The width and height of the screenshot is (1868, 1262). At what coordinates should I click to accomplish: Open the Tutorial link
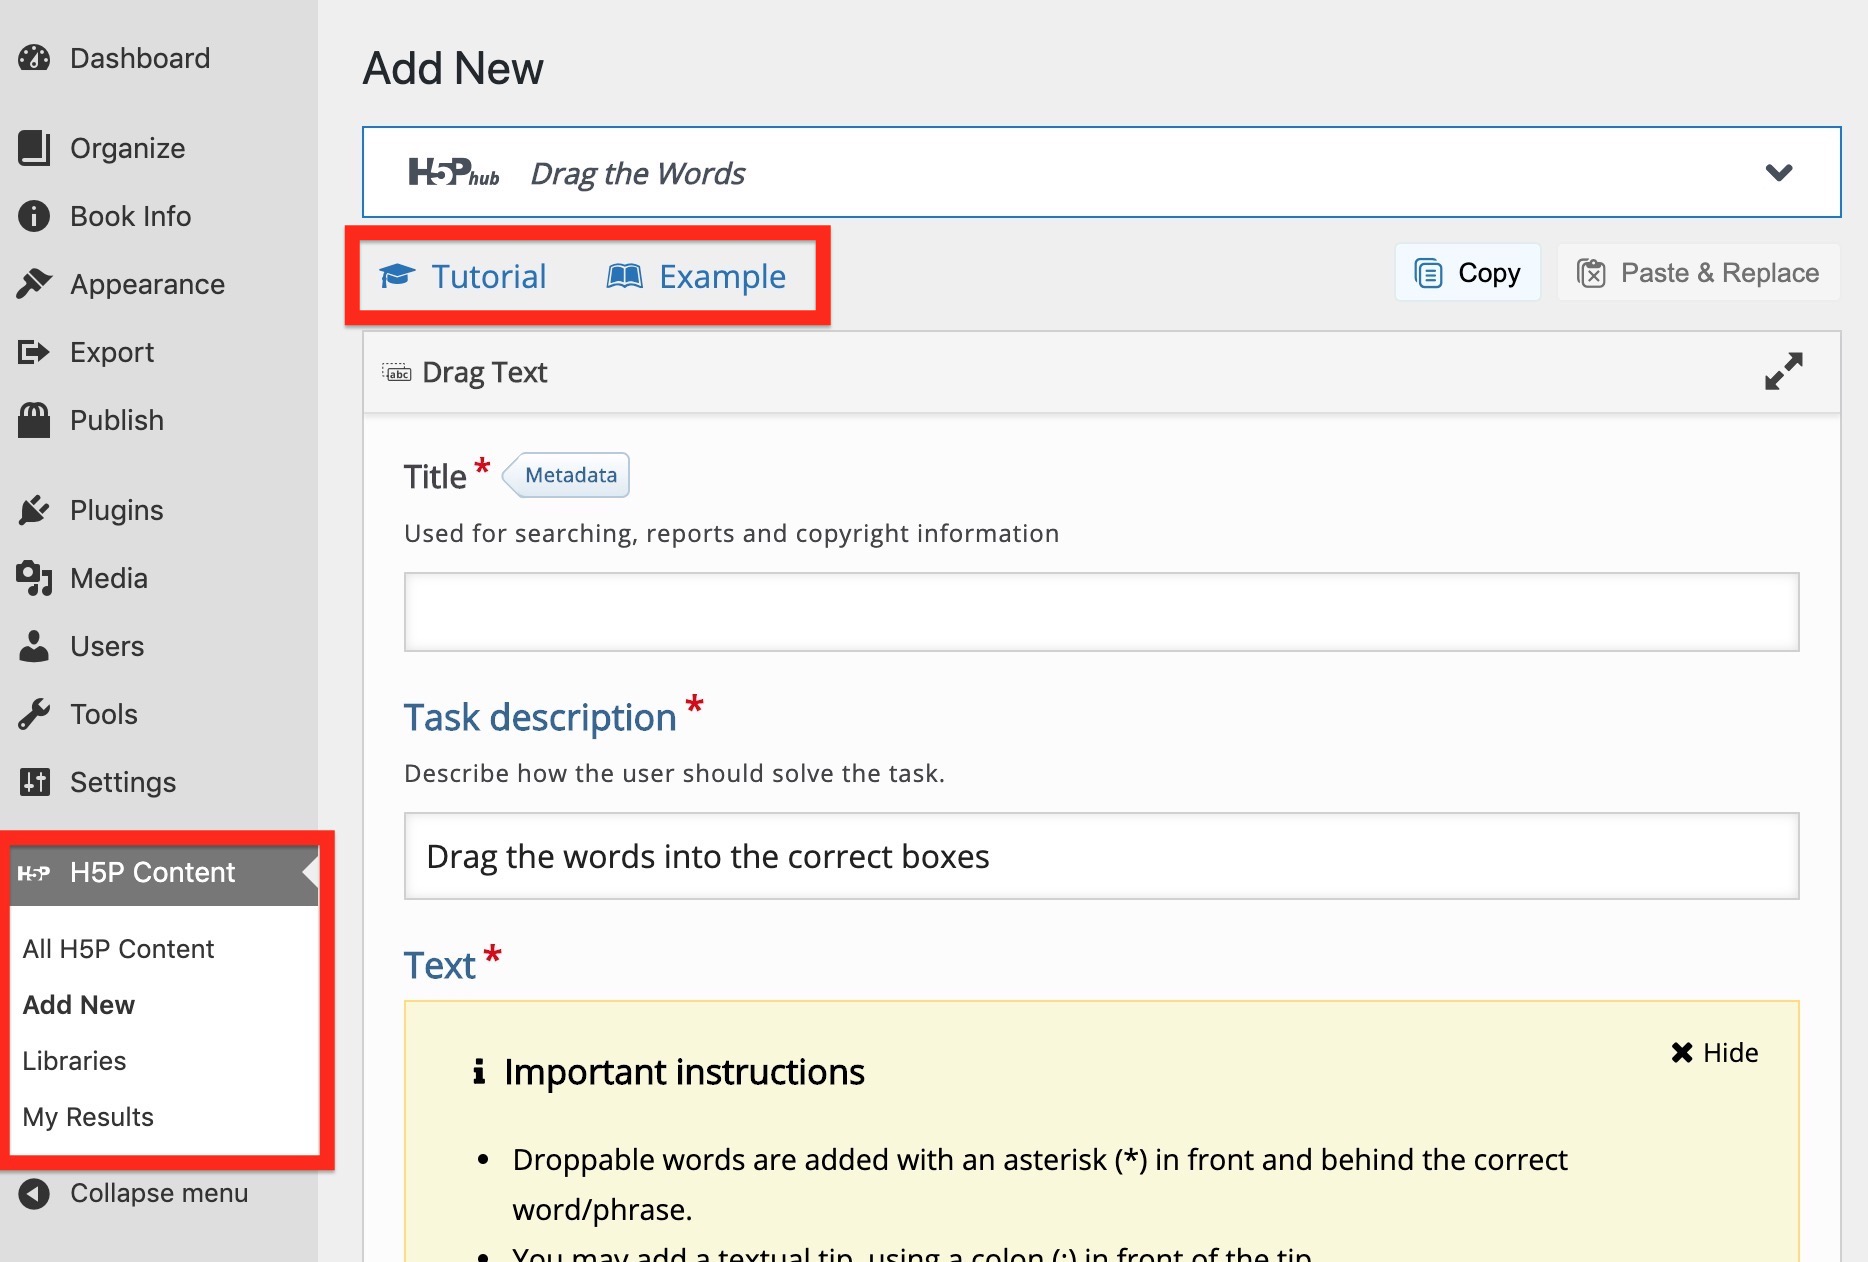464,276
